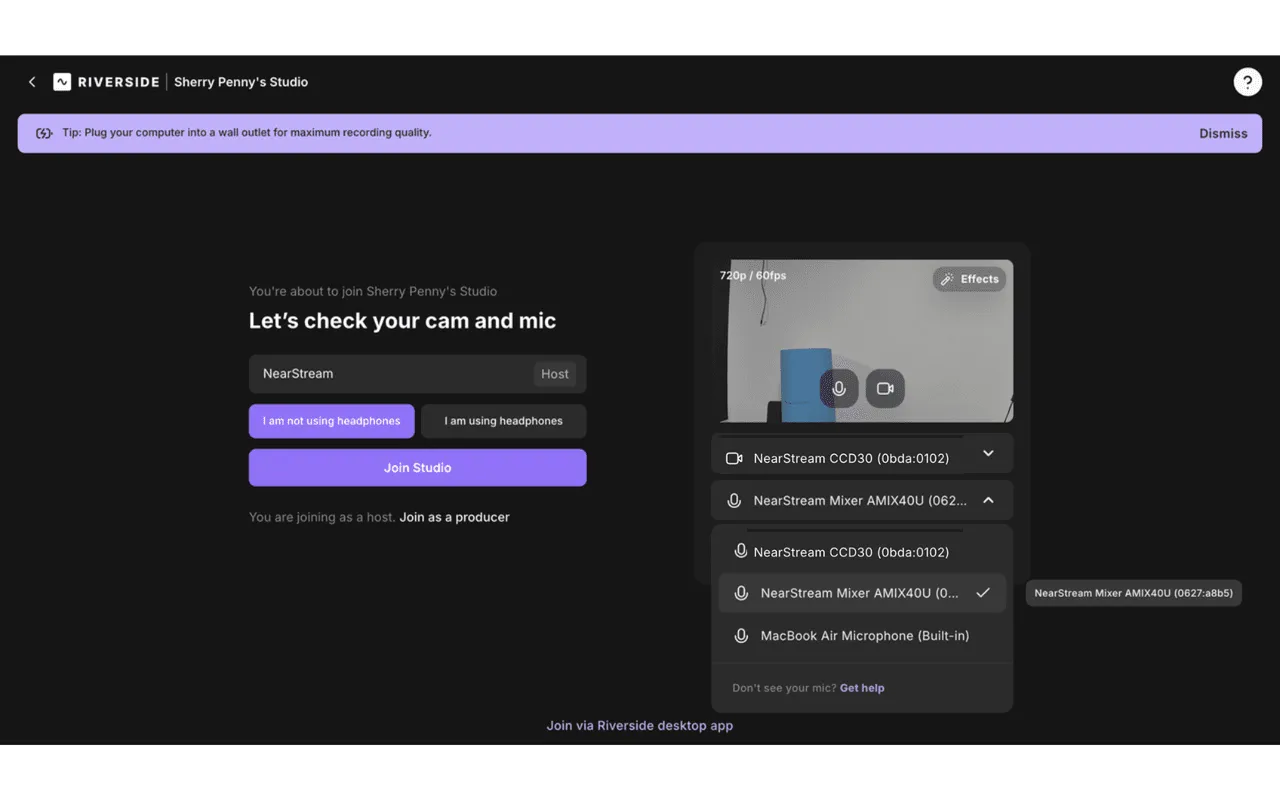Image resolution: width=1280 pixels, height=800 pixels.
Task: Click the NearStream name input field
Action: coord(418,374)
